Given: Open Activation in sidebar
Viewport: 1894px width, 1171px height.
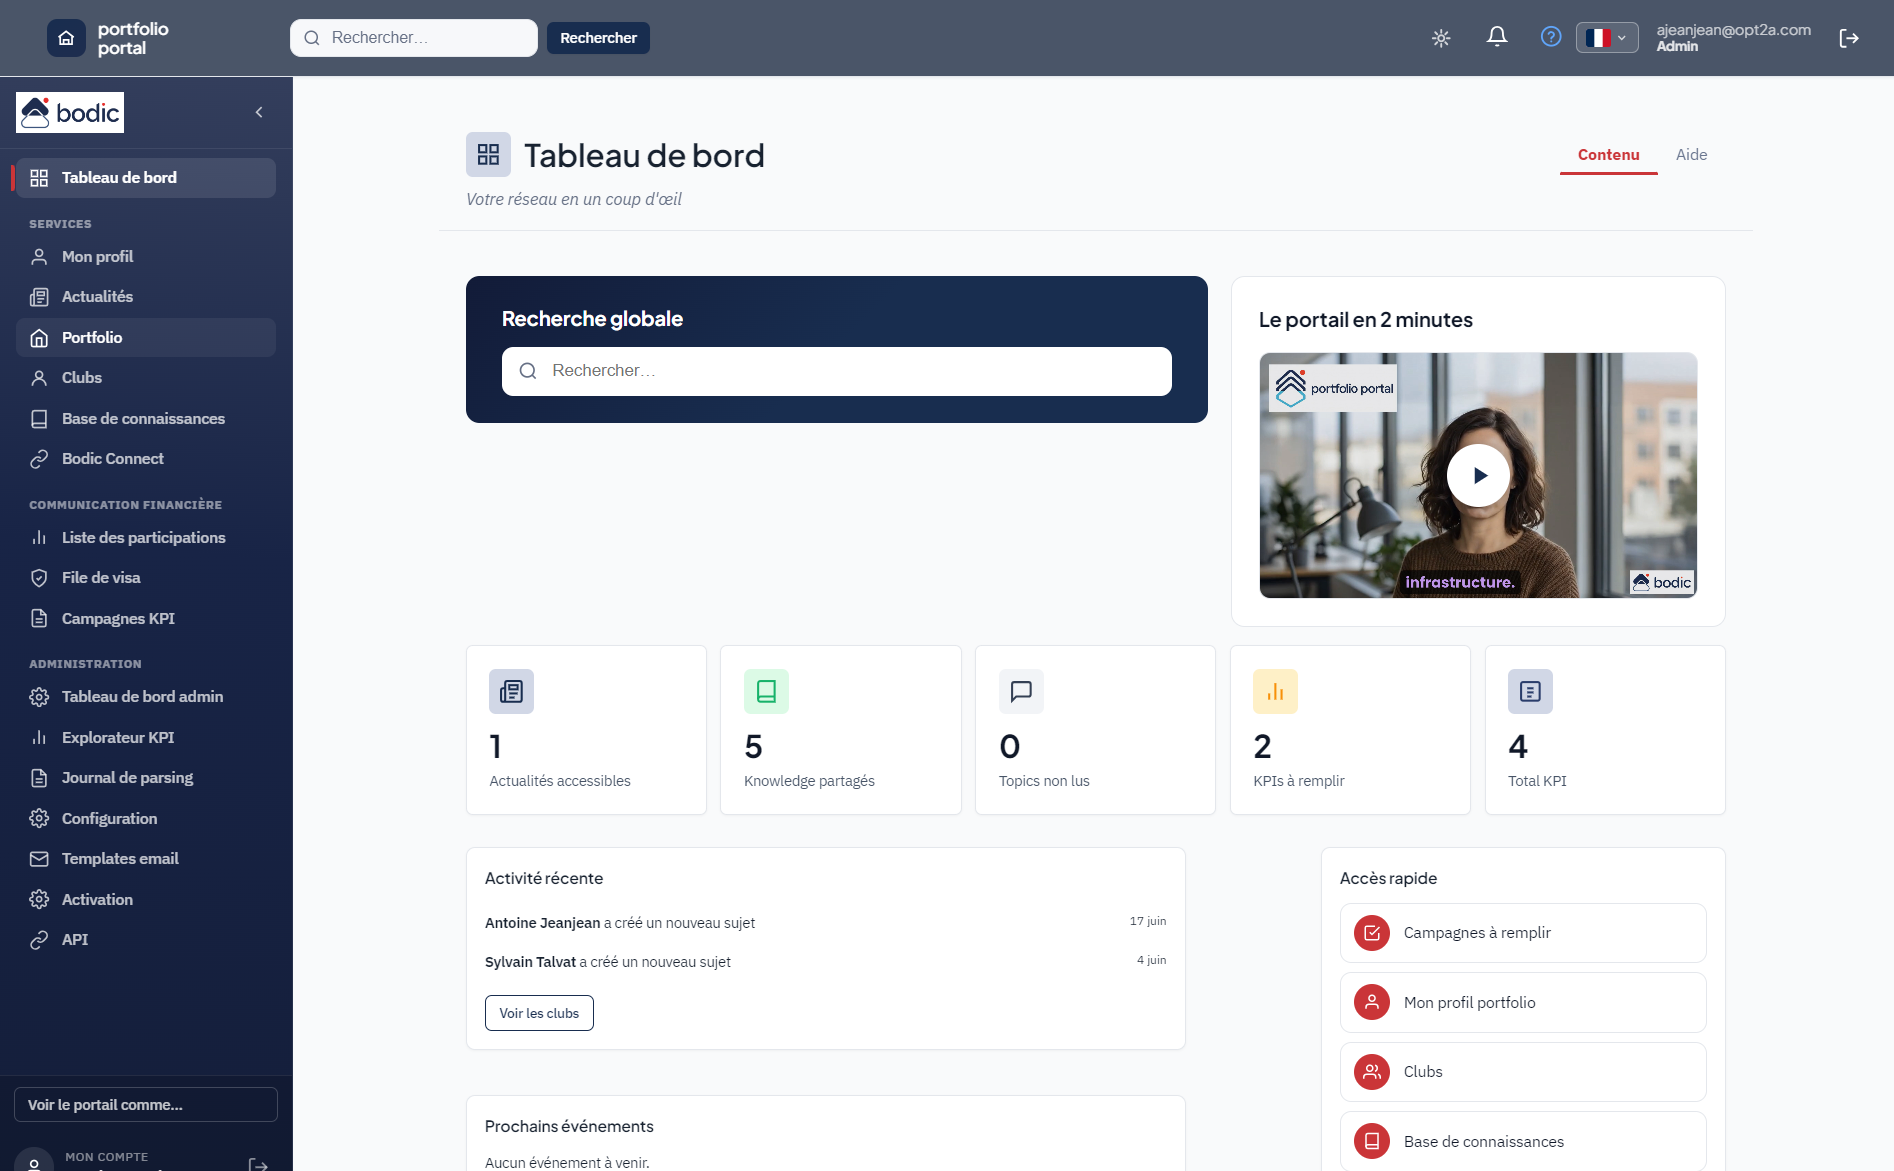Looking at the screenshot, I should [146, 900].
